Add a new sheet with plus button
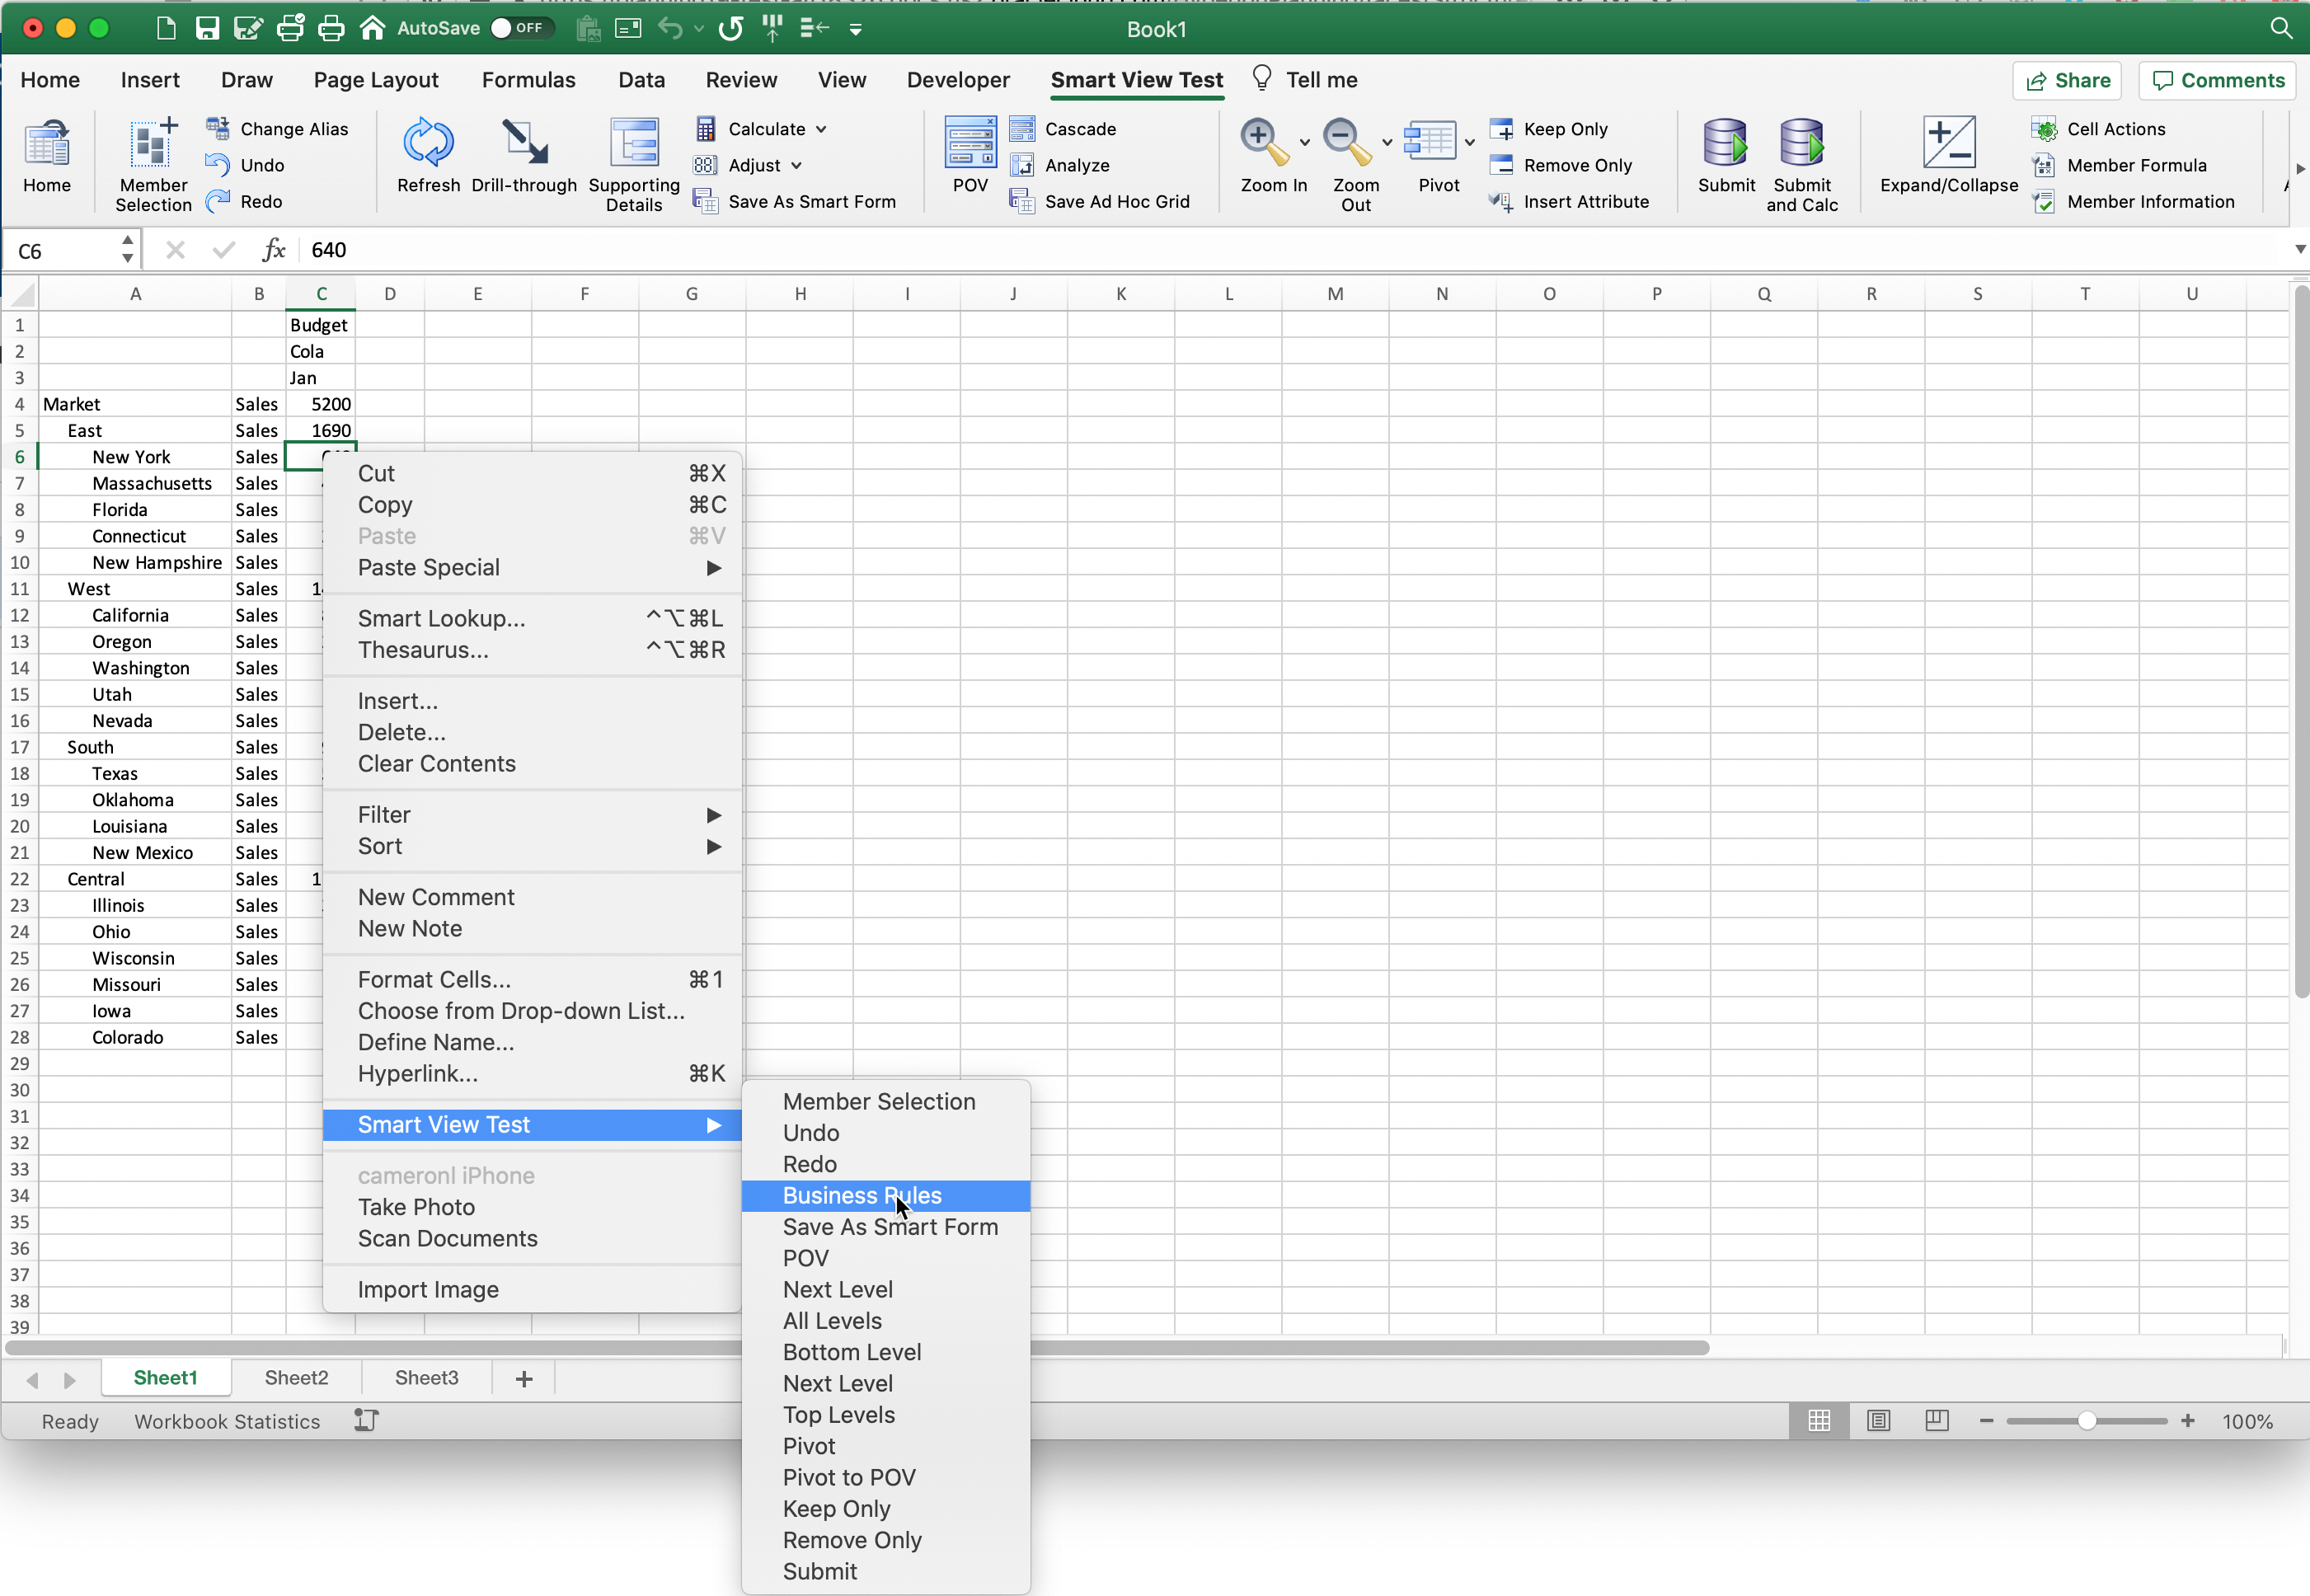Screen dimensions: 2310x1596 coord(524,1378)
